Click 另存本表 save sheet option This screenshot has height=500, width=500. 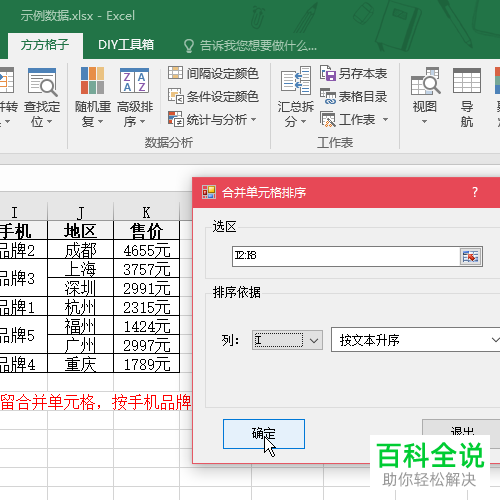point(354,73)
